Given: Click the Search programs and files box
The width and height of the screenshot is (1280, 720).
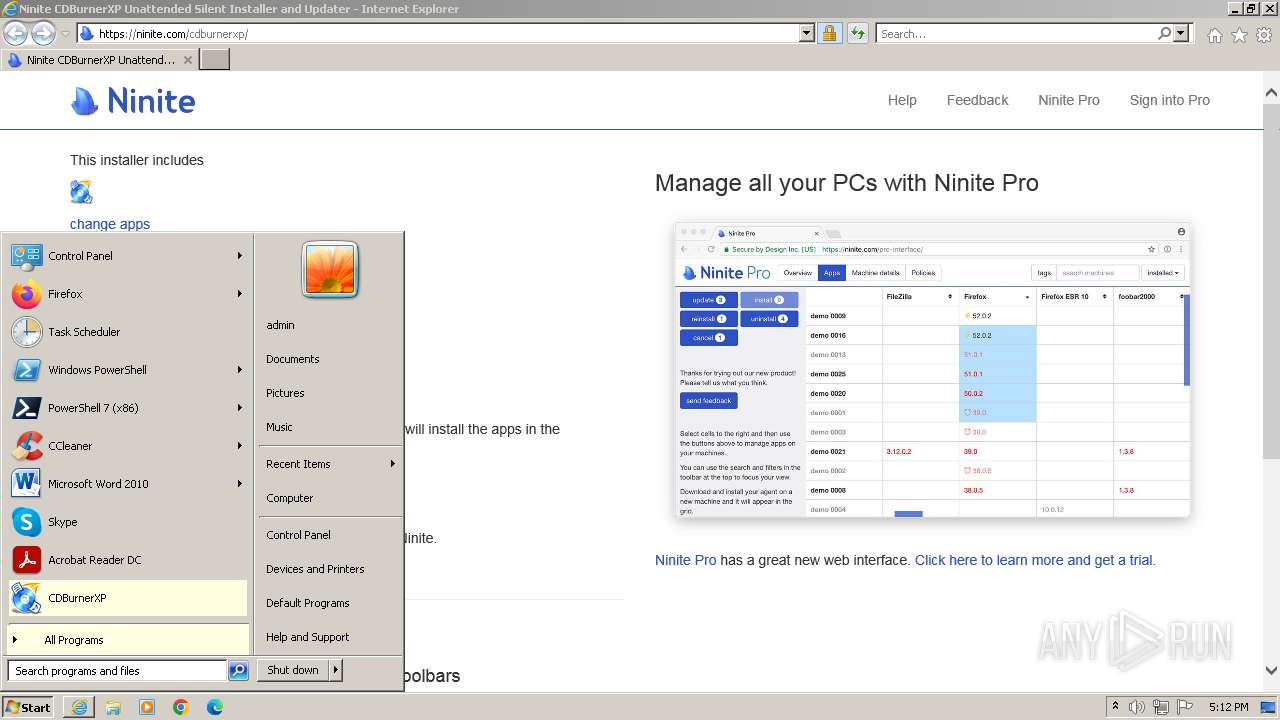Looking at the screenshot, I should [117, 671].
